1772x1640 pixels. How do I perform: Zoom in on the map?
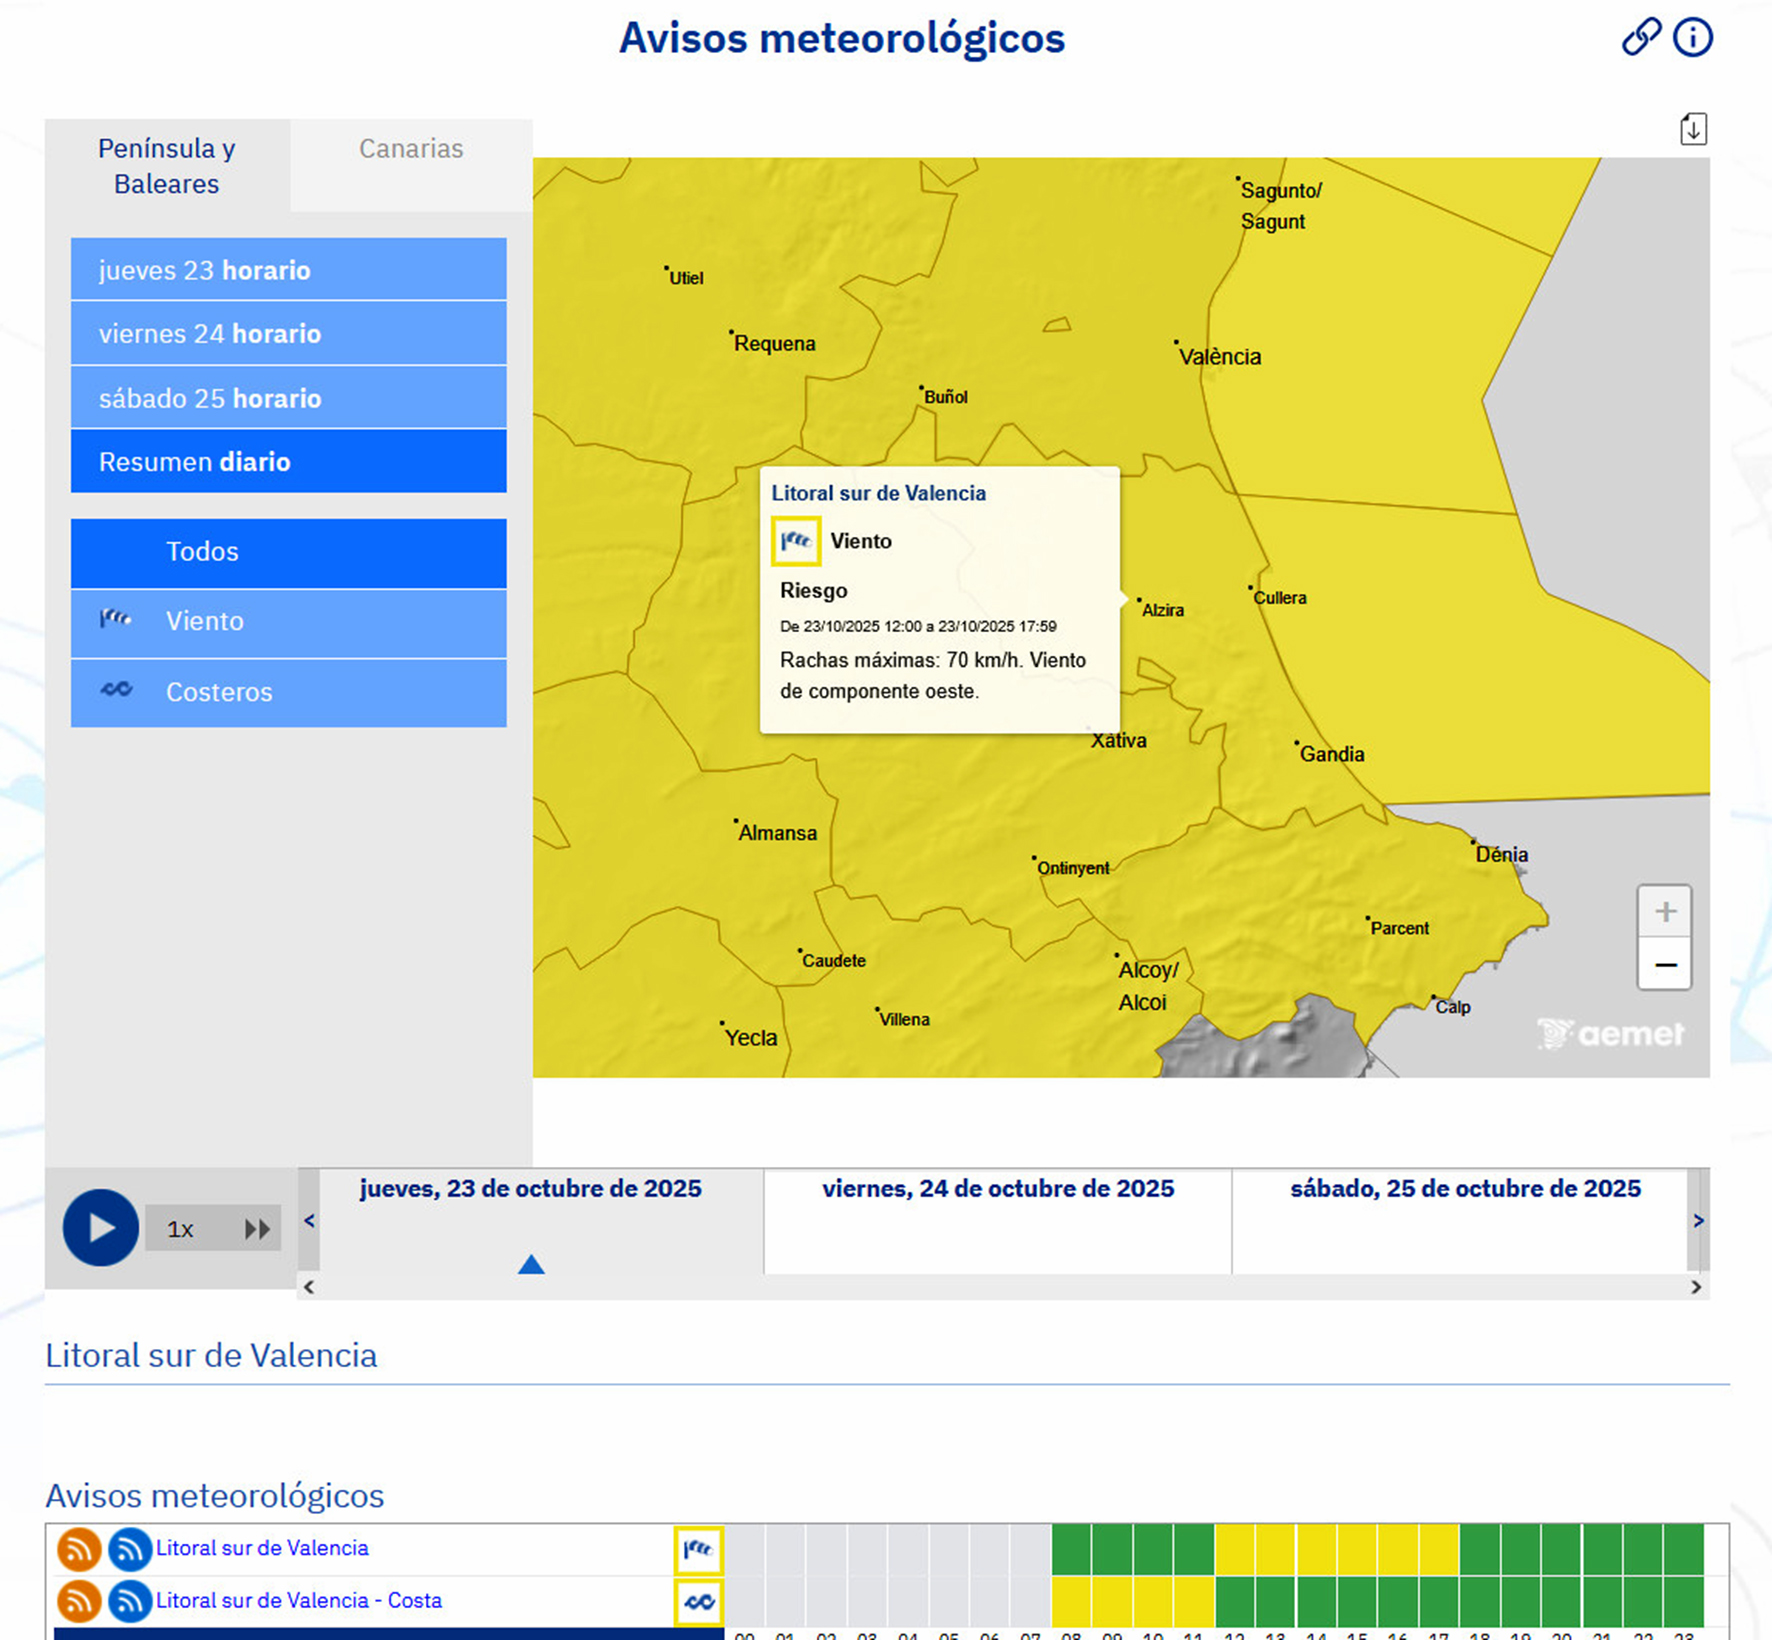pyautogui.click(x=1664, y=911)
